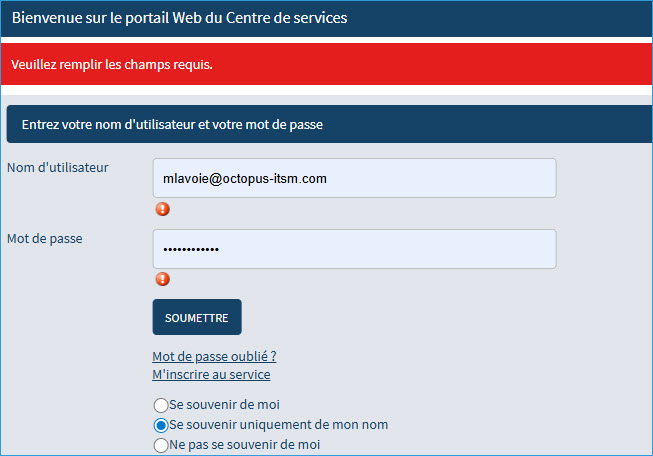The image size is (653, 456).
Task: Click the error icon below the password field
Action: [162, 279]
